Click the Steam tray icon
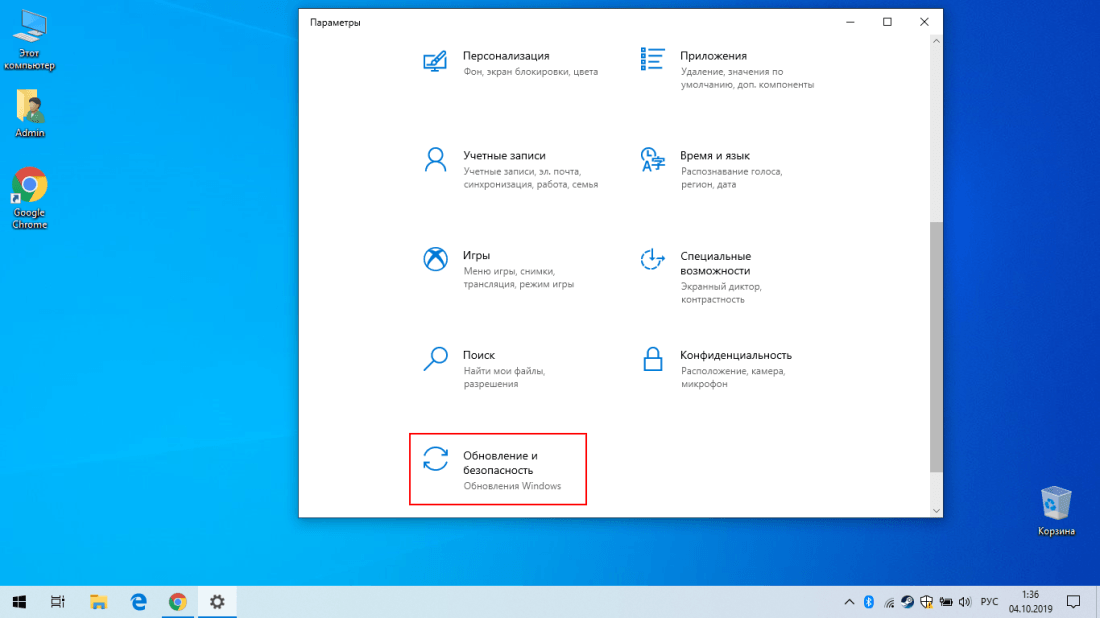The height and width of the screenshot is (618, 1100). (x=907, y=602)
